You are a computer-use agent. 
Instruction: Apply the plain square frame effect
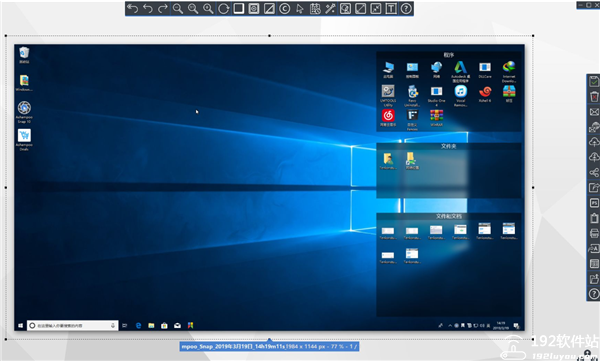pos(238,8)
